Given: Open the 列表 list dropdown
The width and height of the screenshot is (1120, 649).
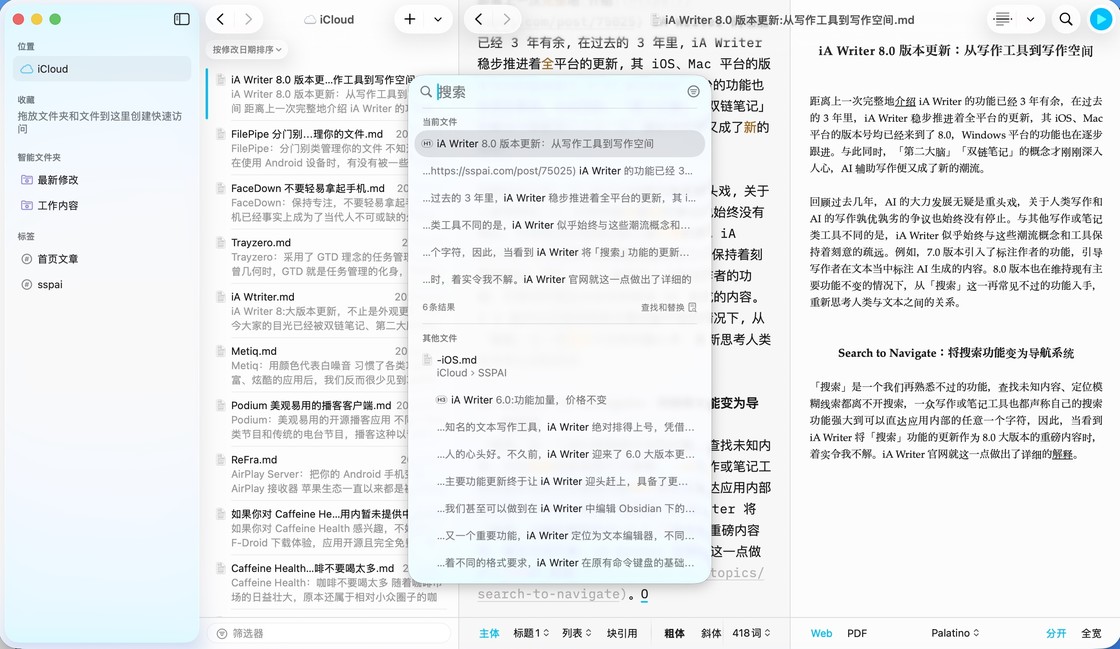Looking at the screenshot, I should (x=576, y=633).
